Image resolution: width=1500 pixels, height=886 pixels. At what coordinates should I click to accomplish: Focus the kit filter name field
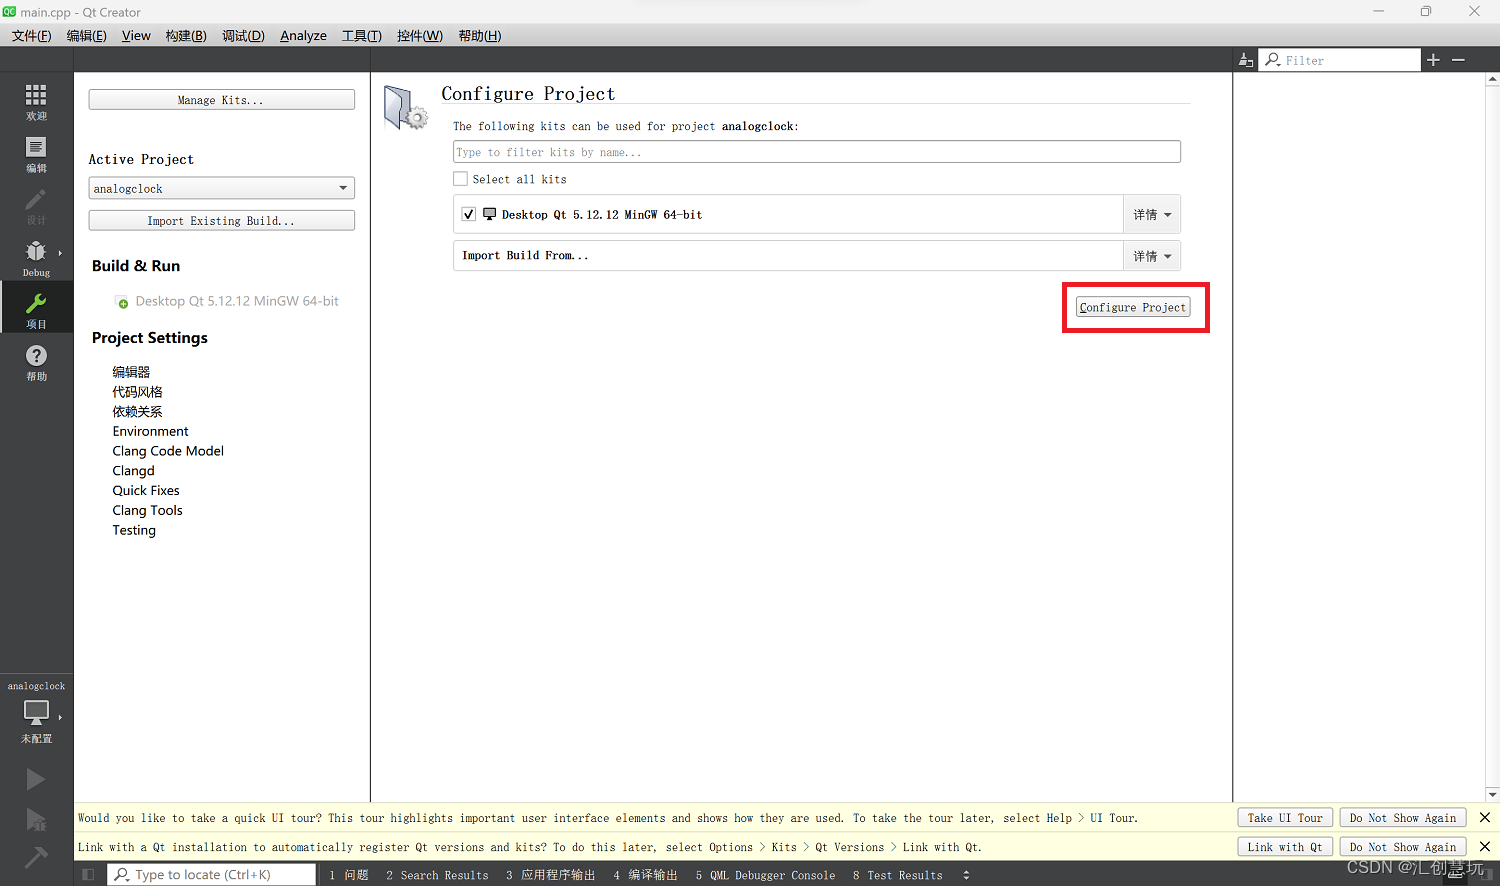coord(817,152)
